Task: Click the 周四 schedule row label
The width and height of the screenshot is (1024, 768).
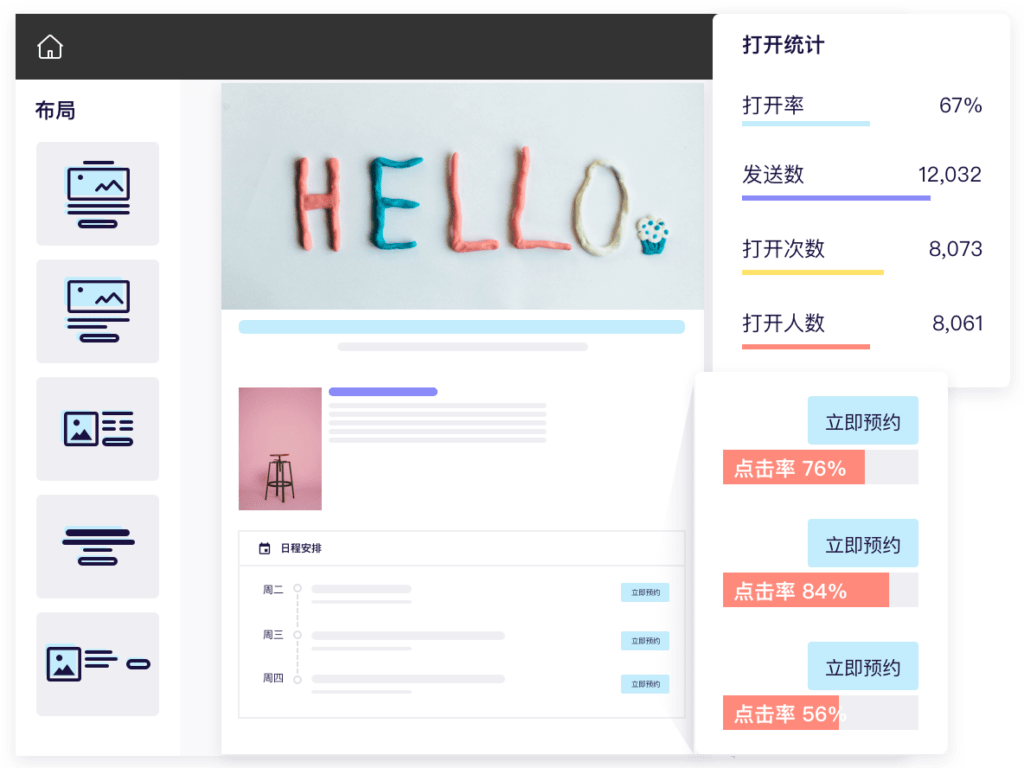Action: pos(273,679)
